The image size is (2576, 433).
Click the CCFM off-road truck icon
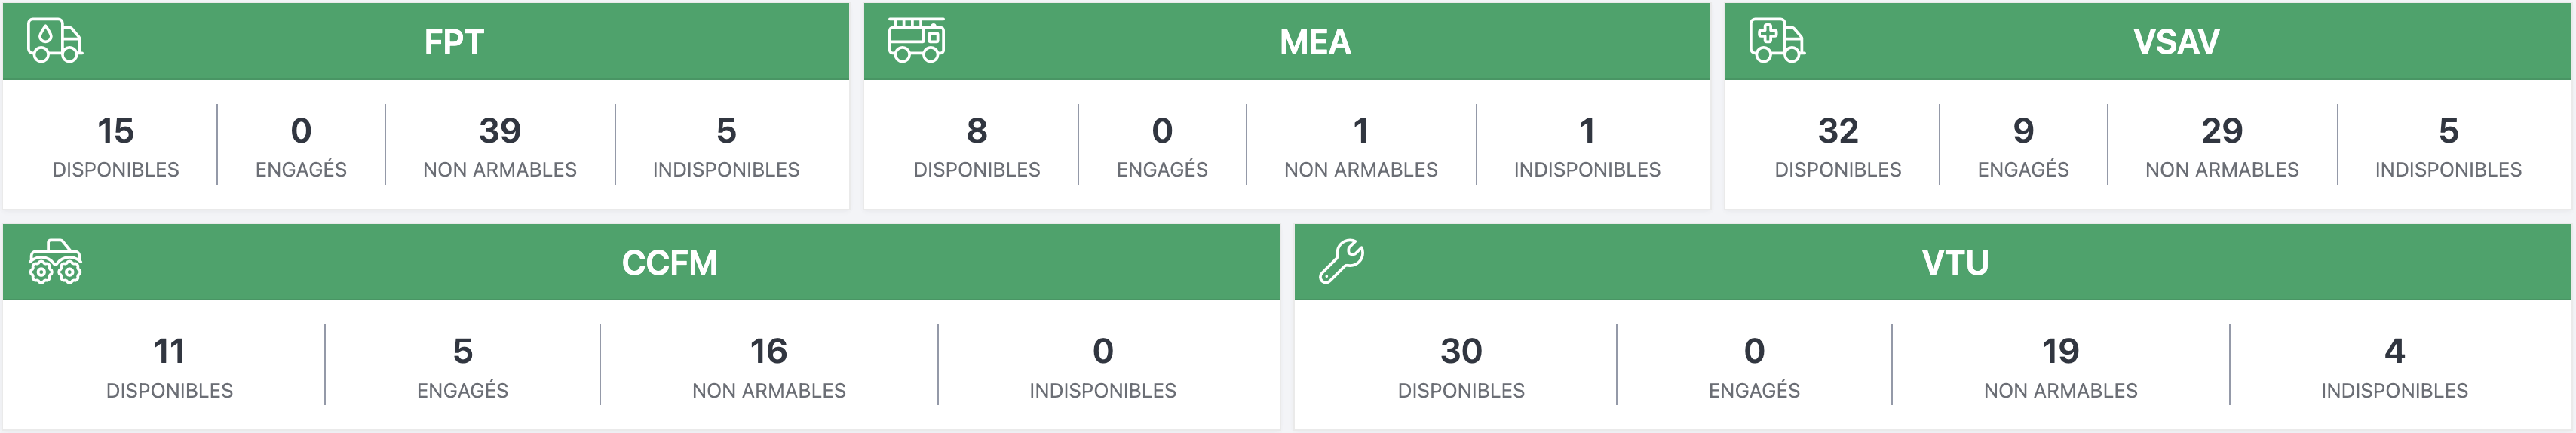point(55,262)
